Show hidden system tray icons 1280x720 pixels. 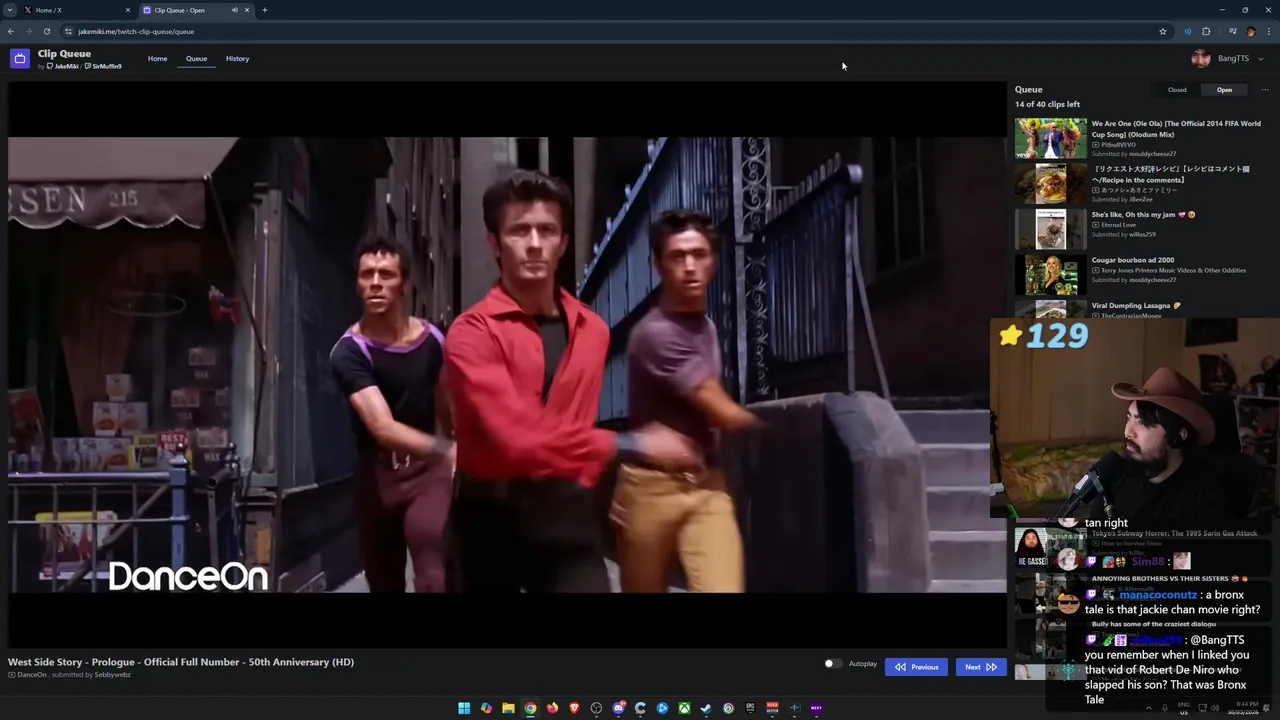point(1148,708)
